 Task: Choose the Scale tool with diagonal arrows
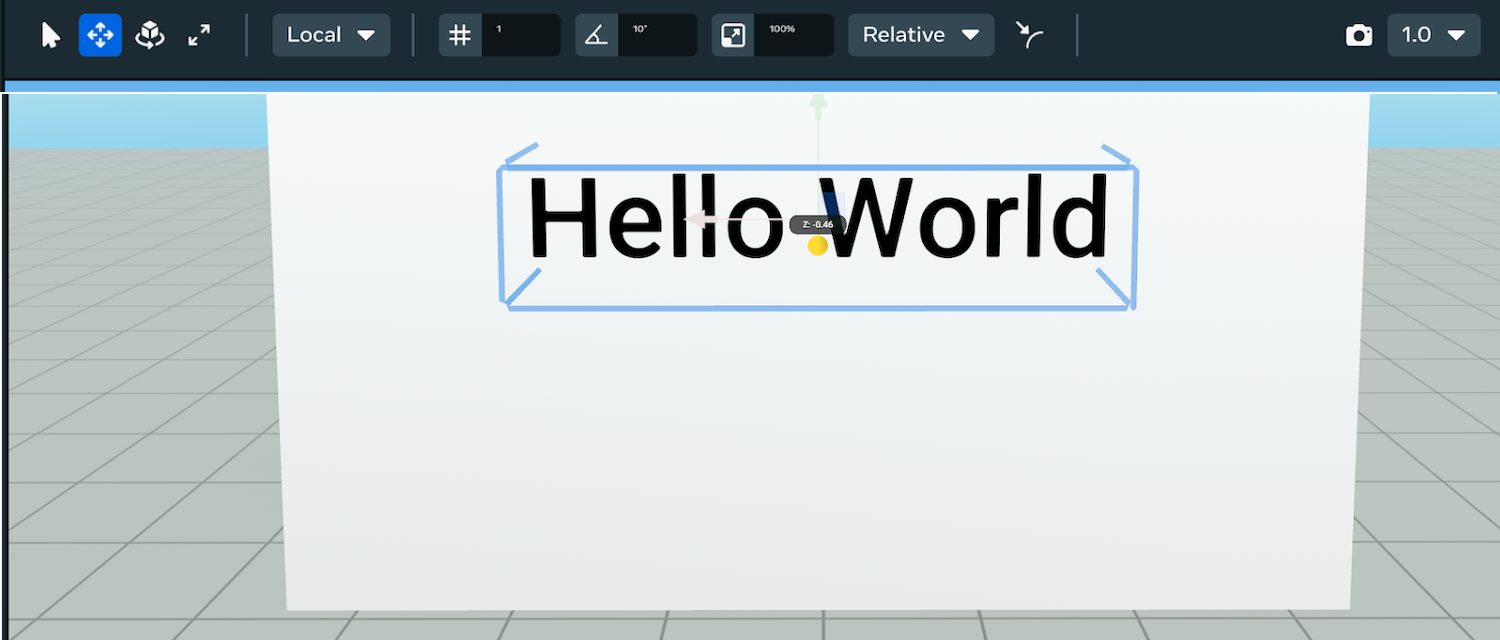tap(200, 35)
